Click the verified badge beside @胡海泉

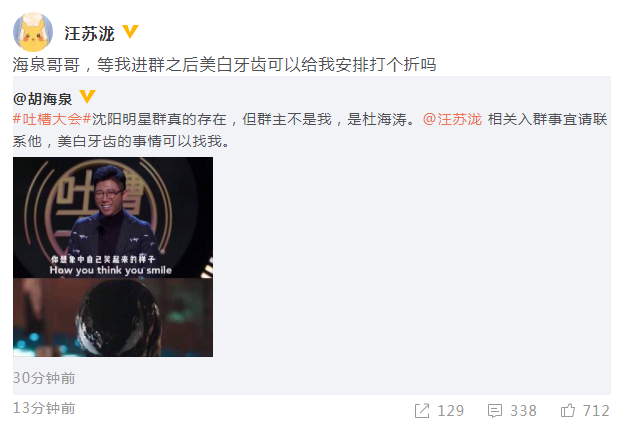[87, 97]
